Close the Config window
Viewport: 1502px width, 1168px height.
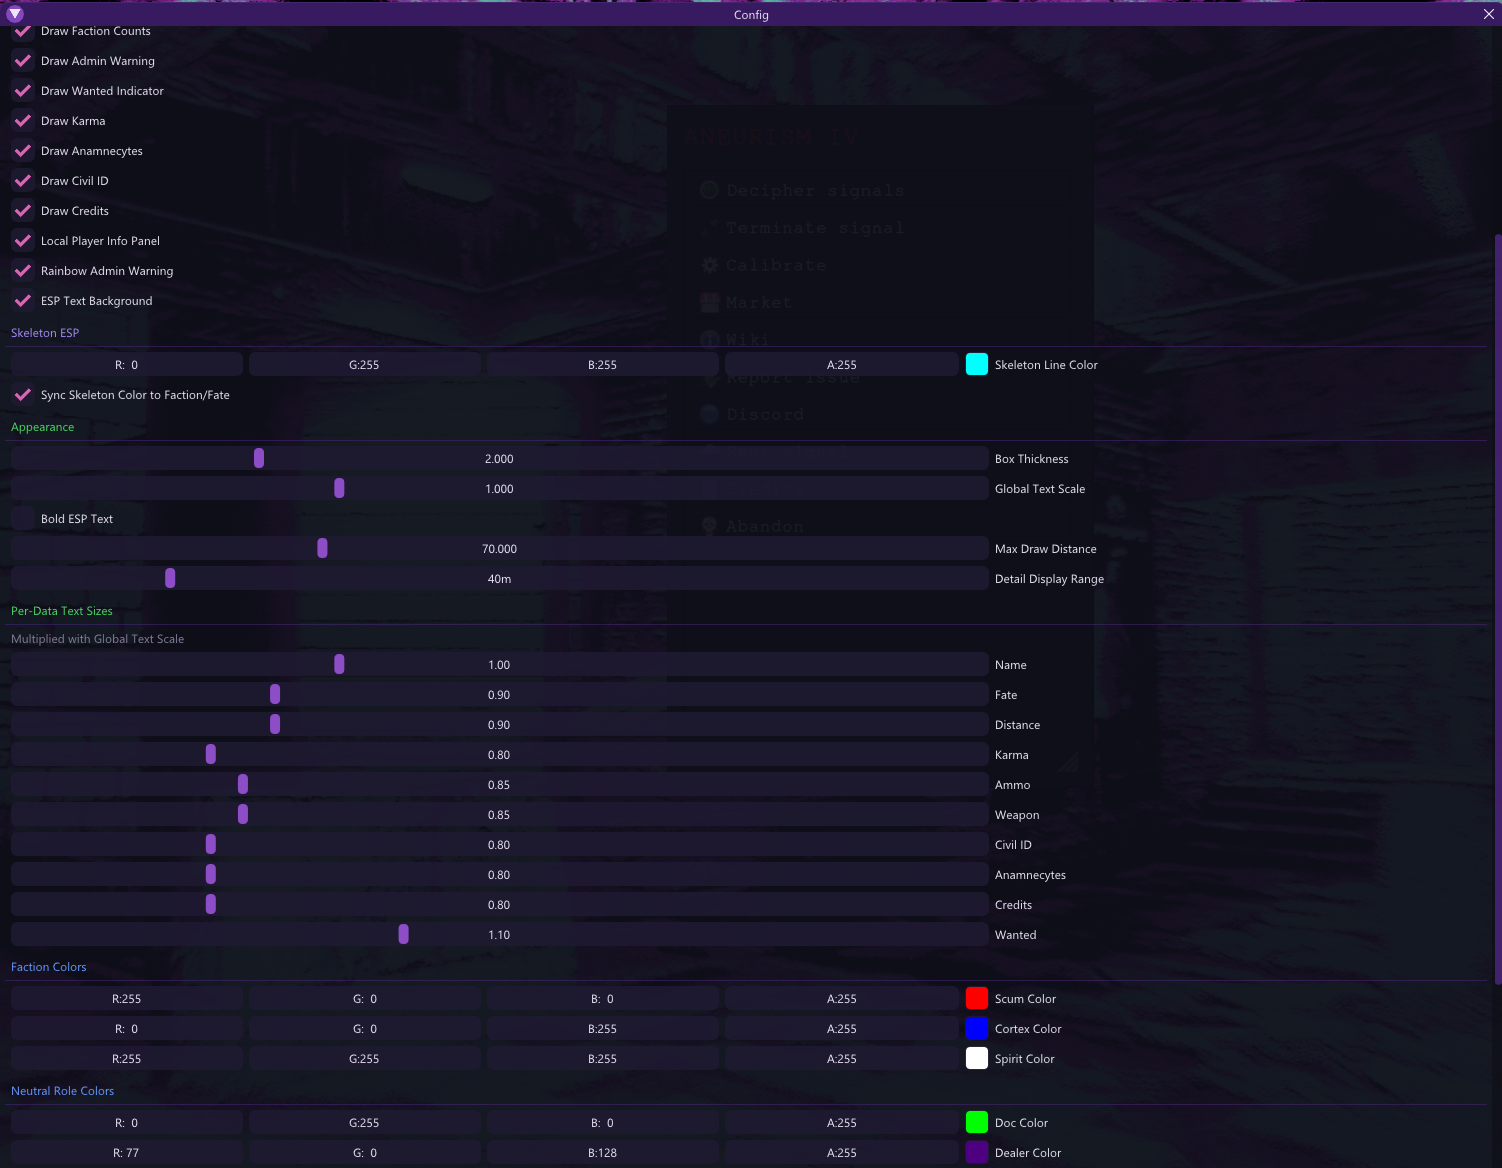click(x=1489, y=14)
